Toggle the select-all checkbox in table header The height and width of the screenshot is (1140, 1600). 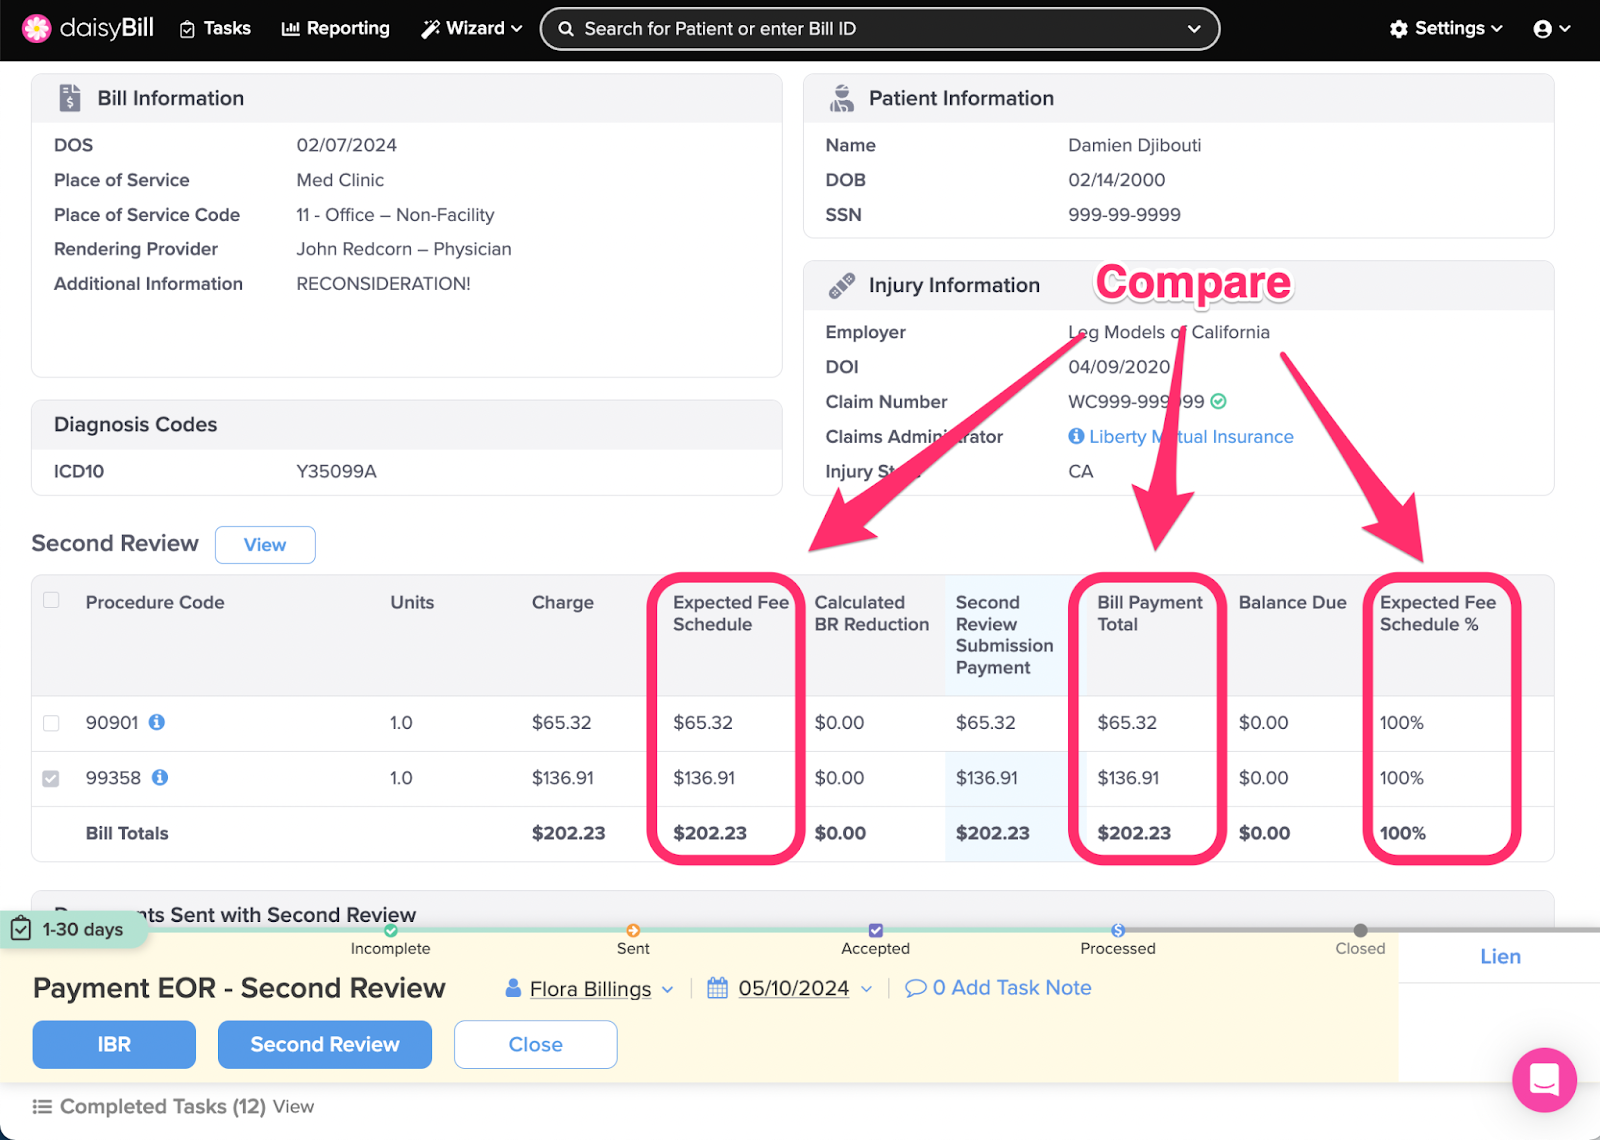(51, 597)
